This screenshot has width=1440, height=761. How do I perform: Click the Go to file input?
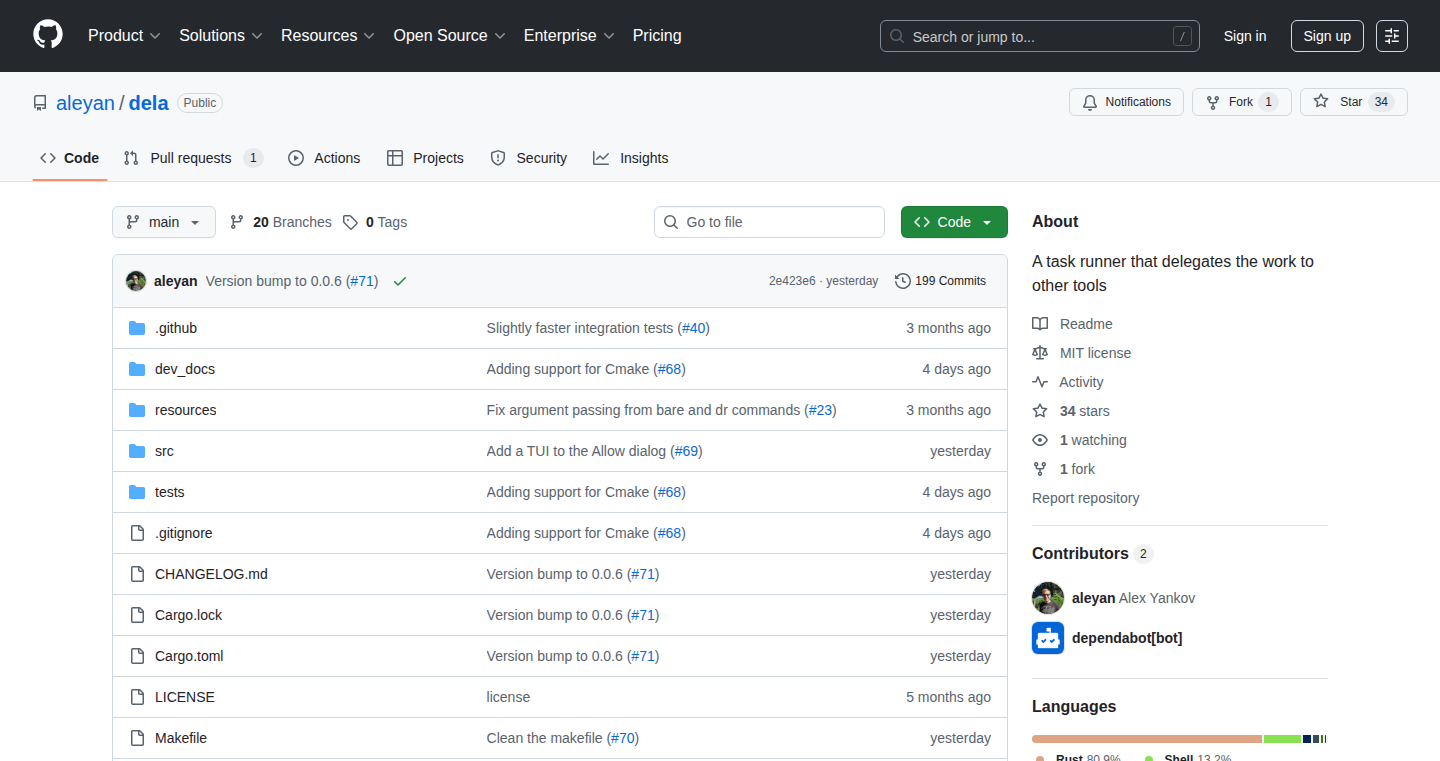click(770, 222)
